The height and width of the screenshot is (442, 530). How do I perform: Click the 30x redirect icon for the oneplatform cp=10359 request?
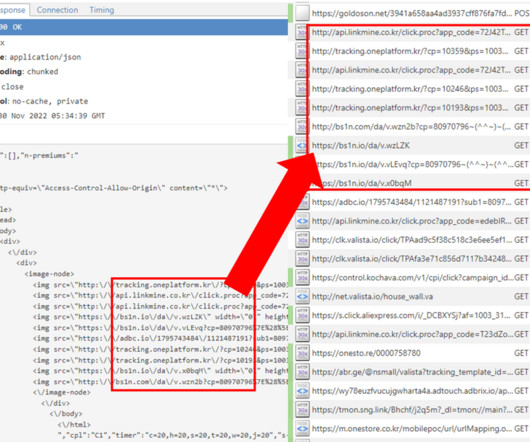[302, 51]
